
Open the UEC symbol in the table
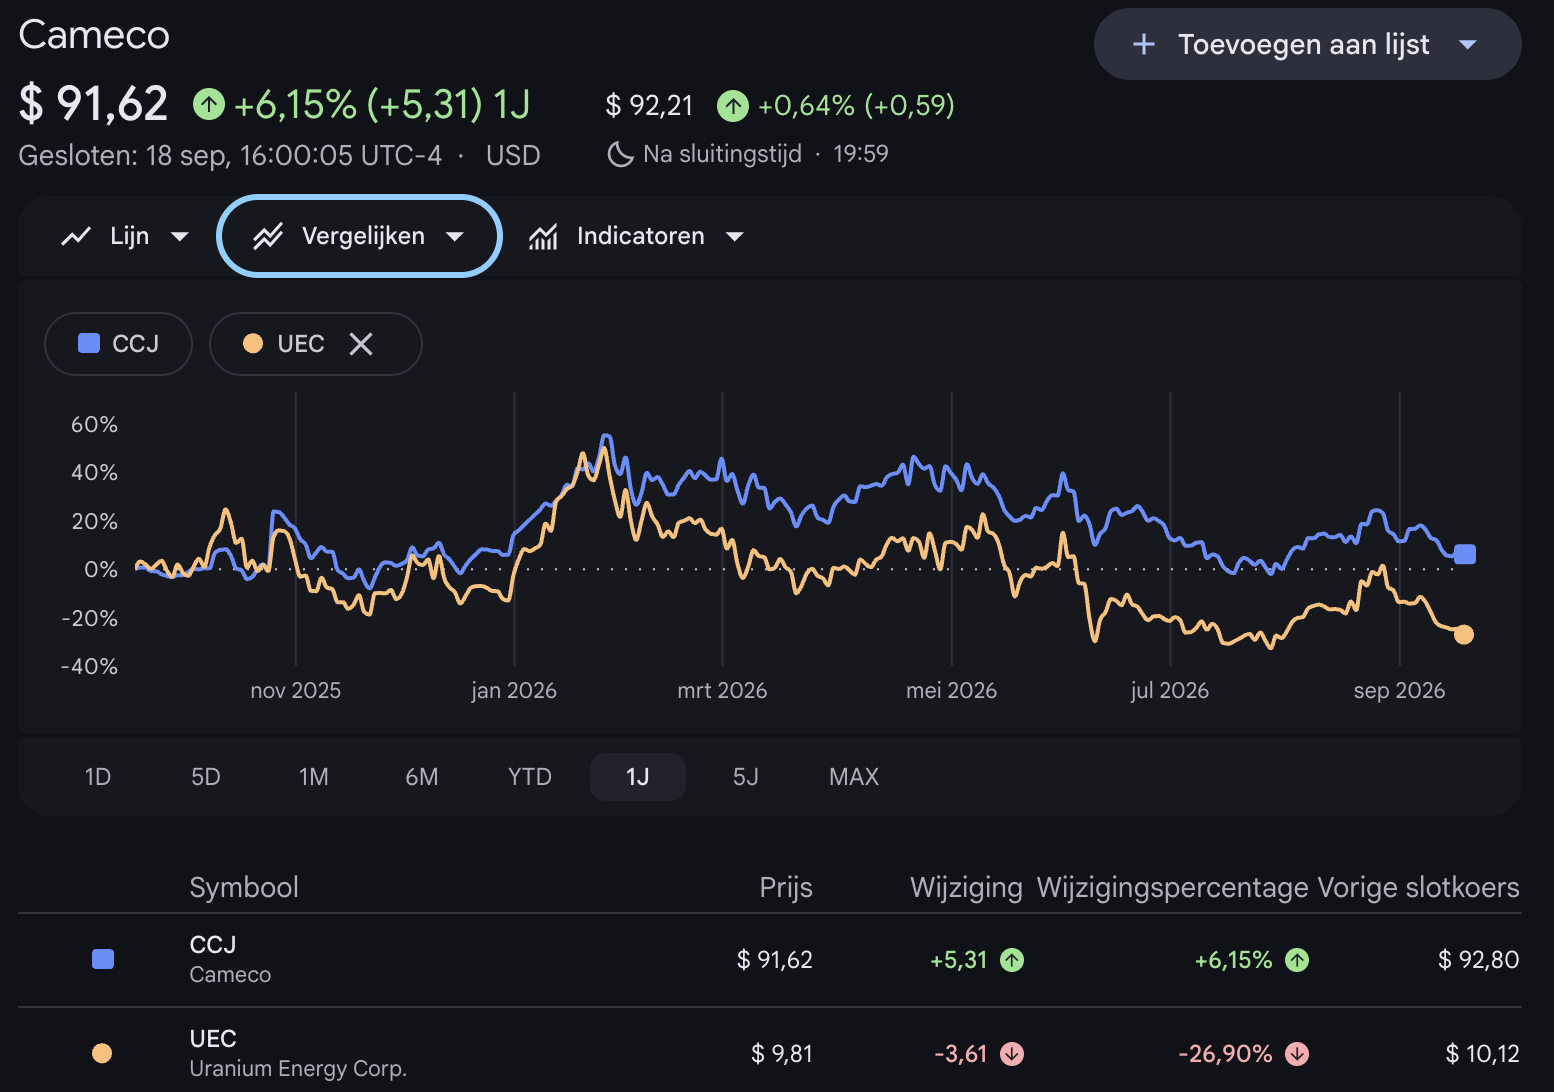213,1038
